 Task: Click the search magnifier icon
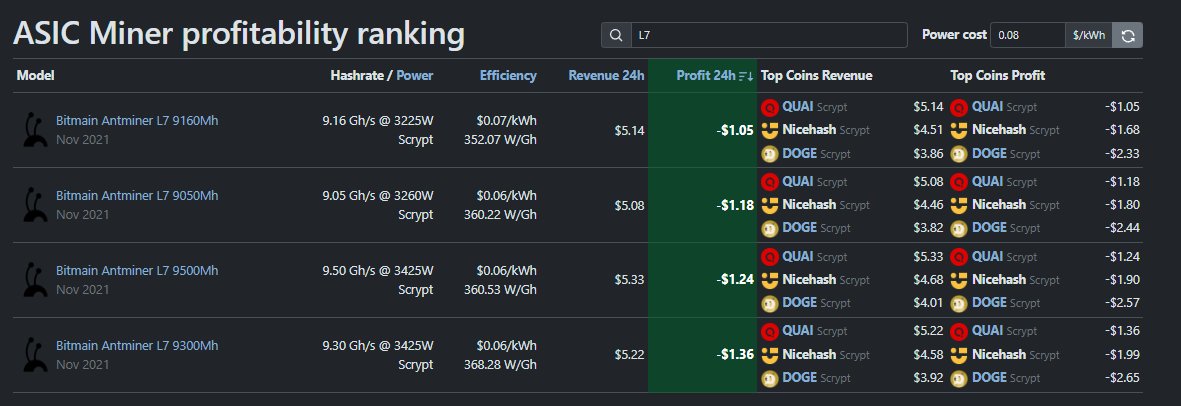(616, 35)
